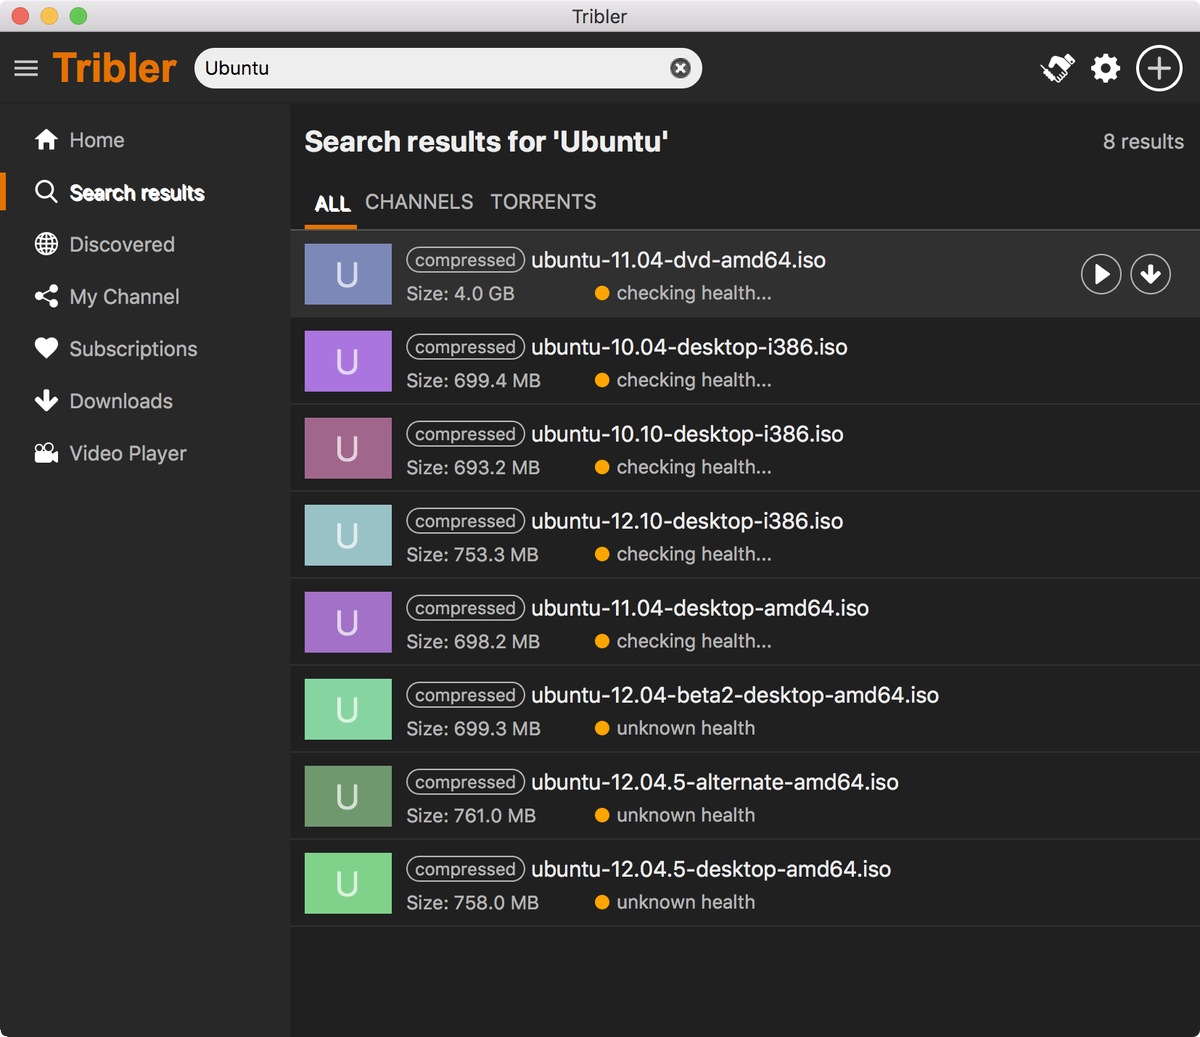Click compressed tag on ubuntu-11.04-dvd-amd64.iso
This screenshot has width=1200, height=1037.
point(465,260)
